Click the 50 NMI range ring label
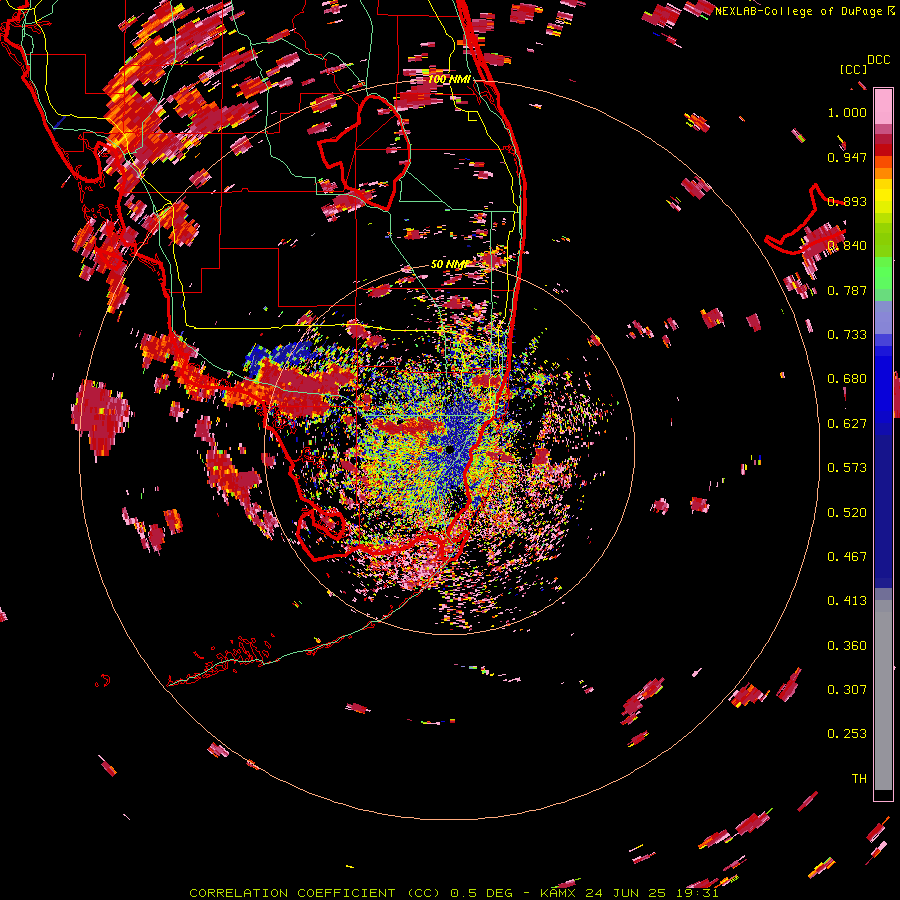Viewport: 900px width, 900px height. coord(449,265)
